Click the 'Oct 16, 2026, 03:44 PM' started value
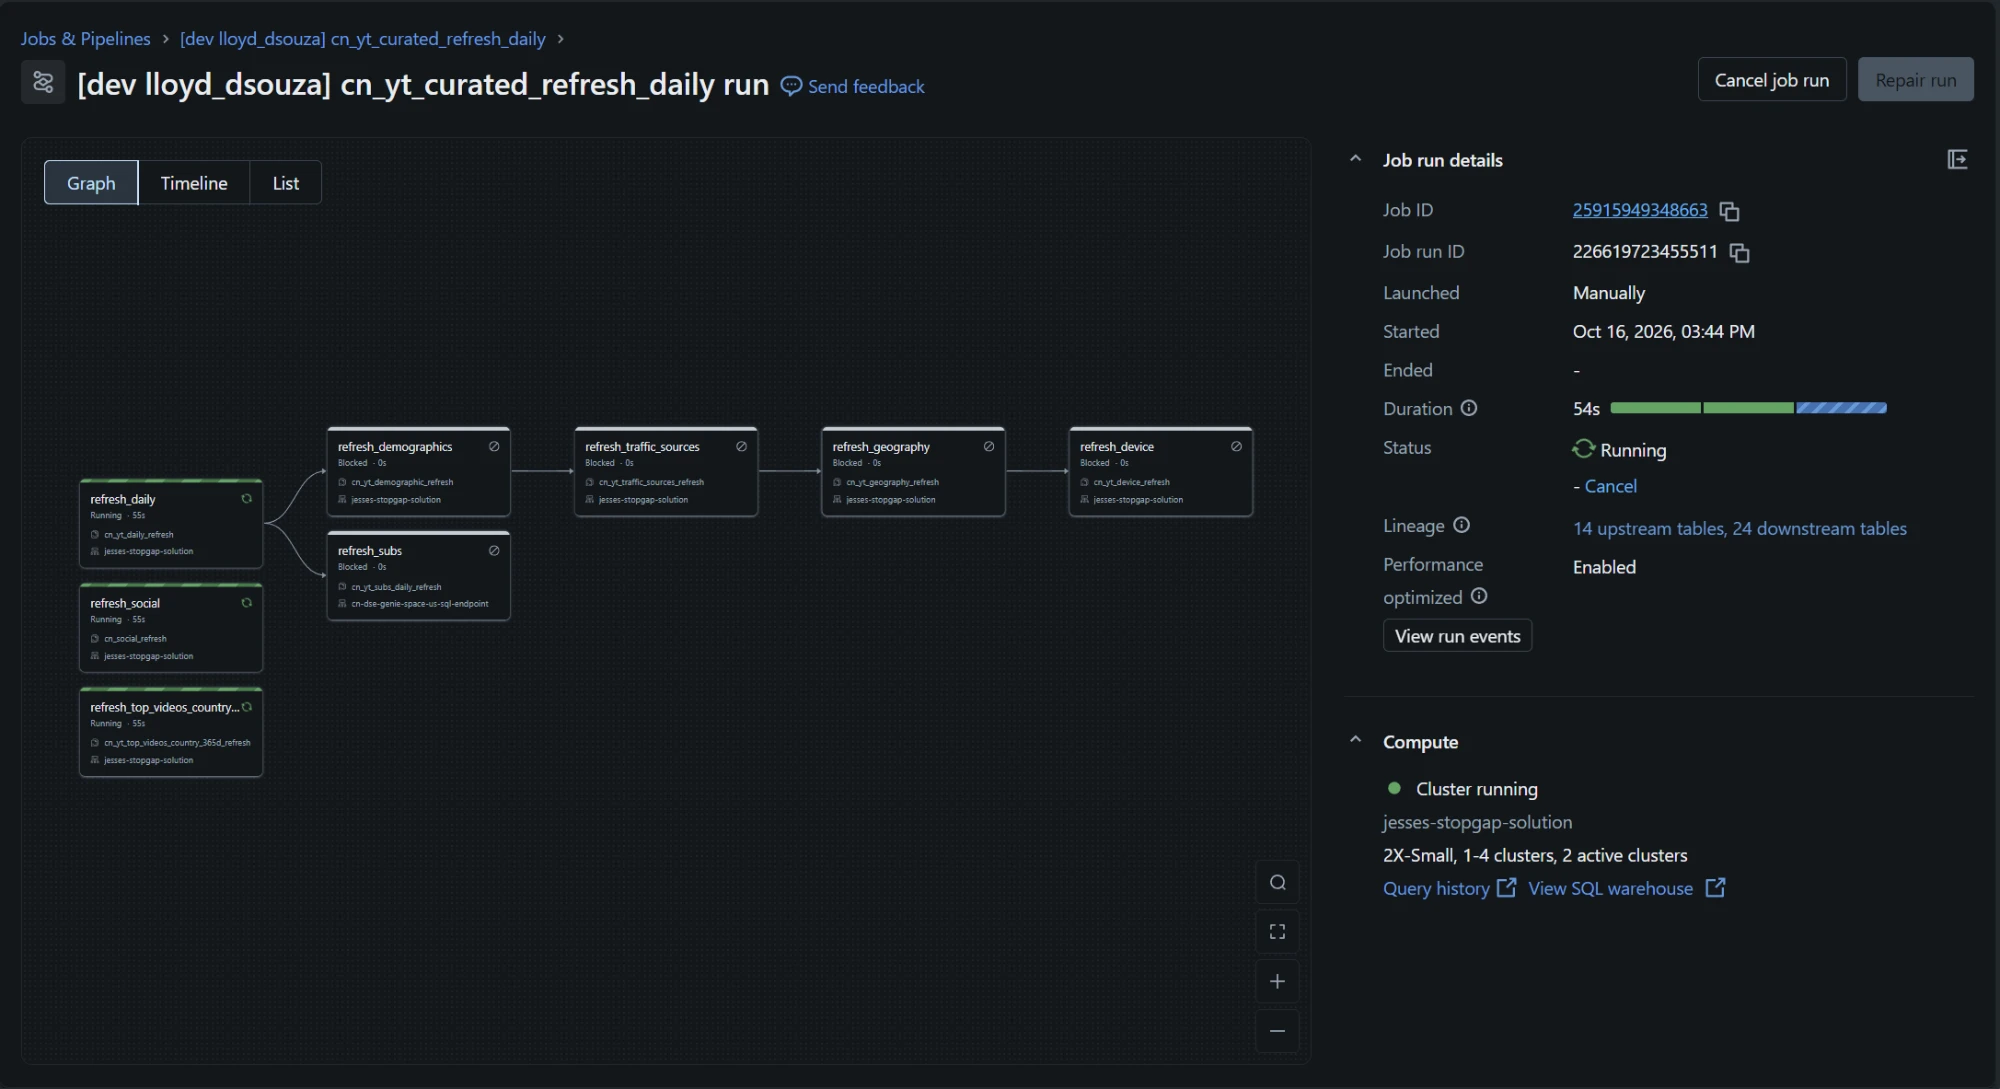The height and width of the screenshot is (1089, 2000). click(1663, 331)
